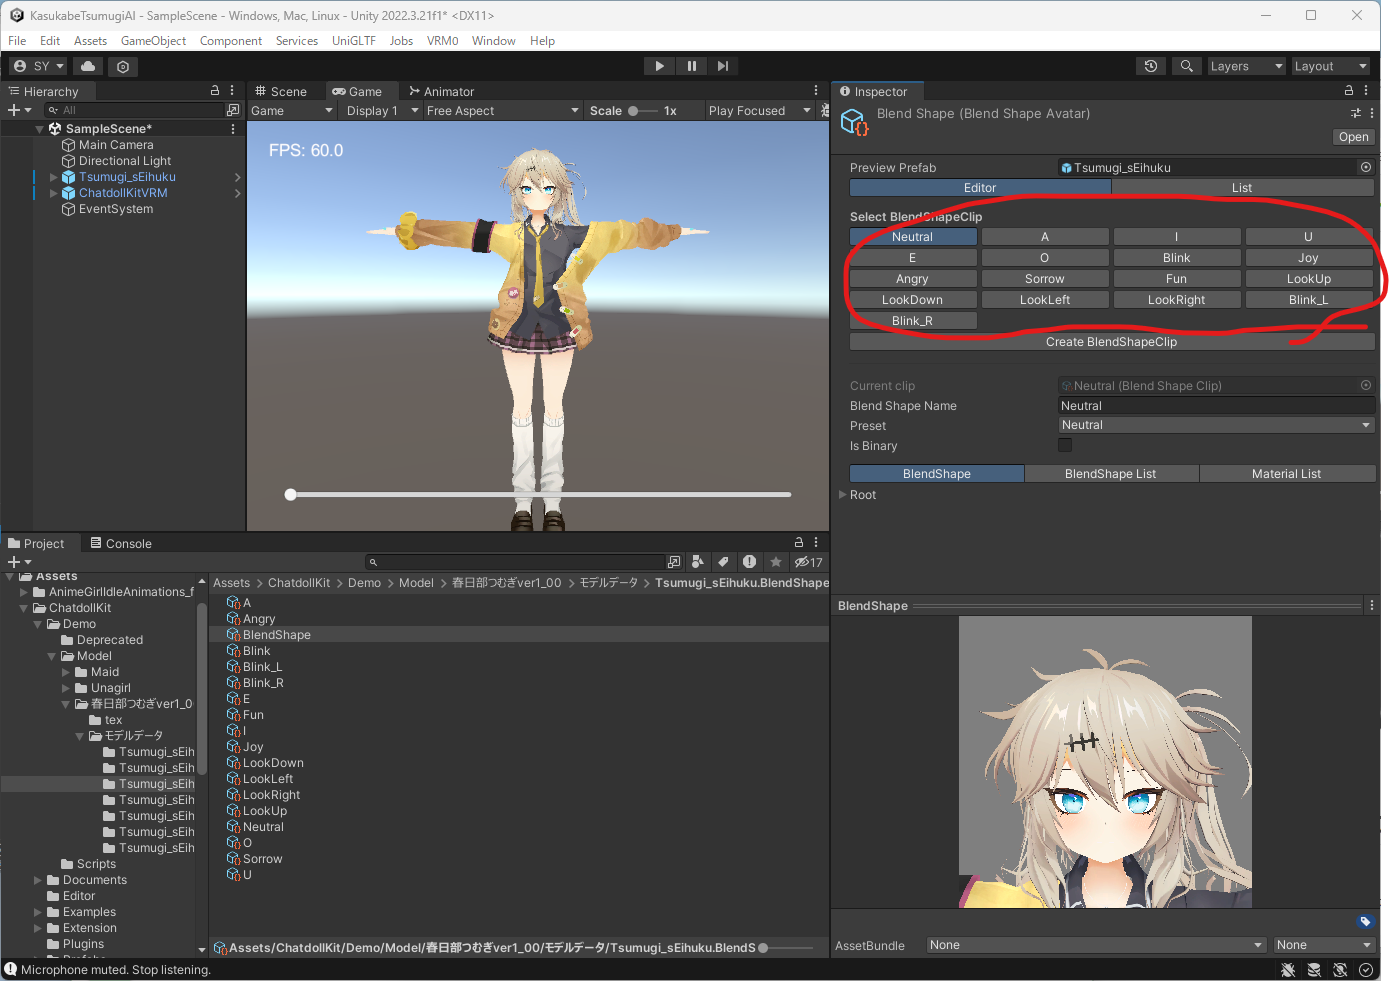Image resolution: width=1390 pixels, height=981 pixels.
Task: Adjust Project panel icon size slider
Action: point(786,947)
